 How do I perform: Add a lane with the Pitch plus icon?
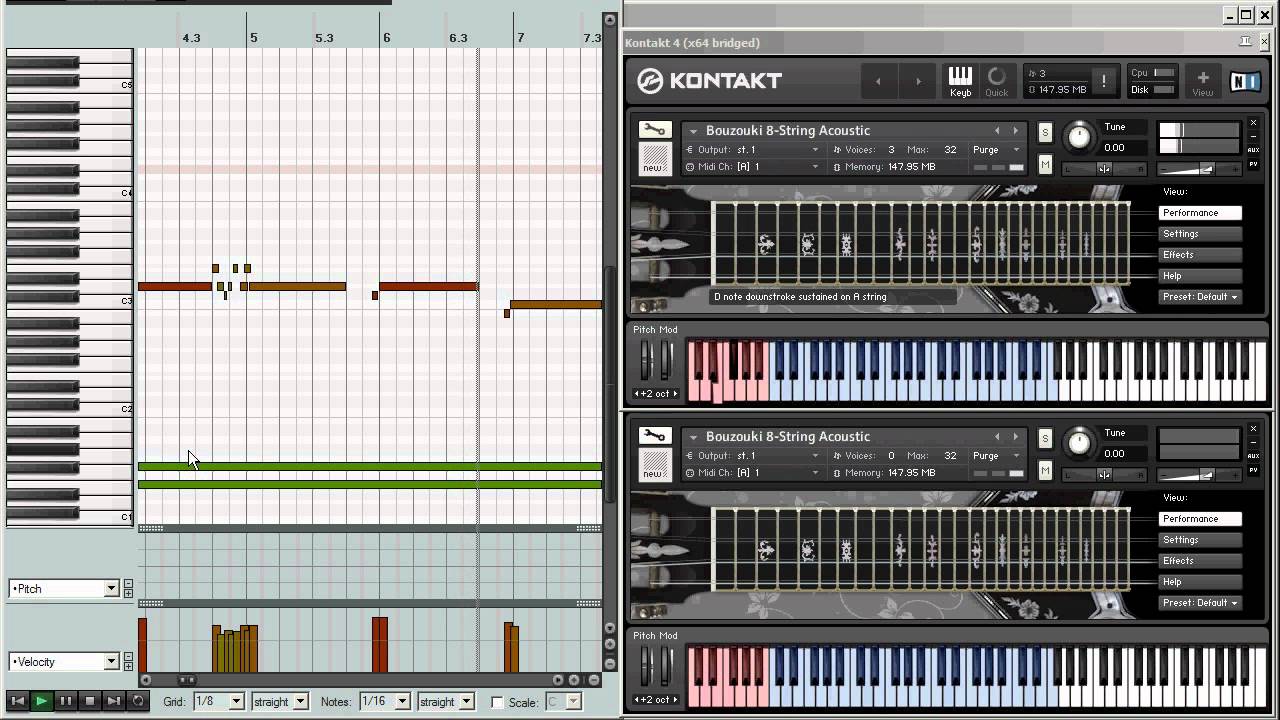click(x=128, y=594)
